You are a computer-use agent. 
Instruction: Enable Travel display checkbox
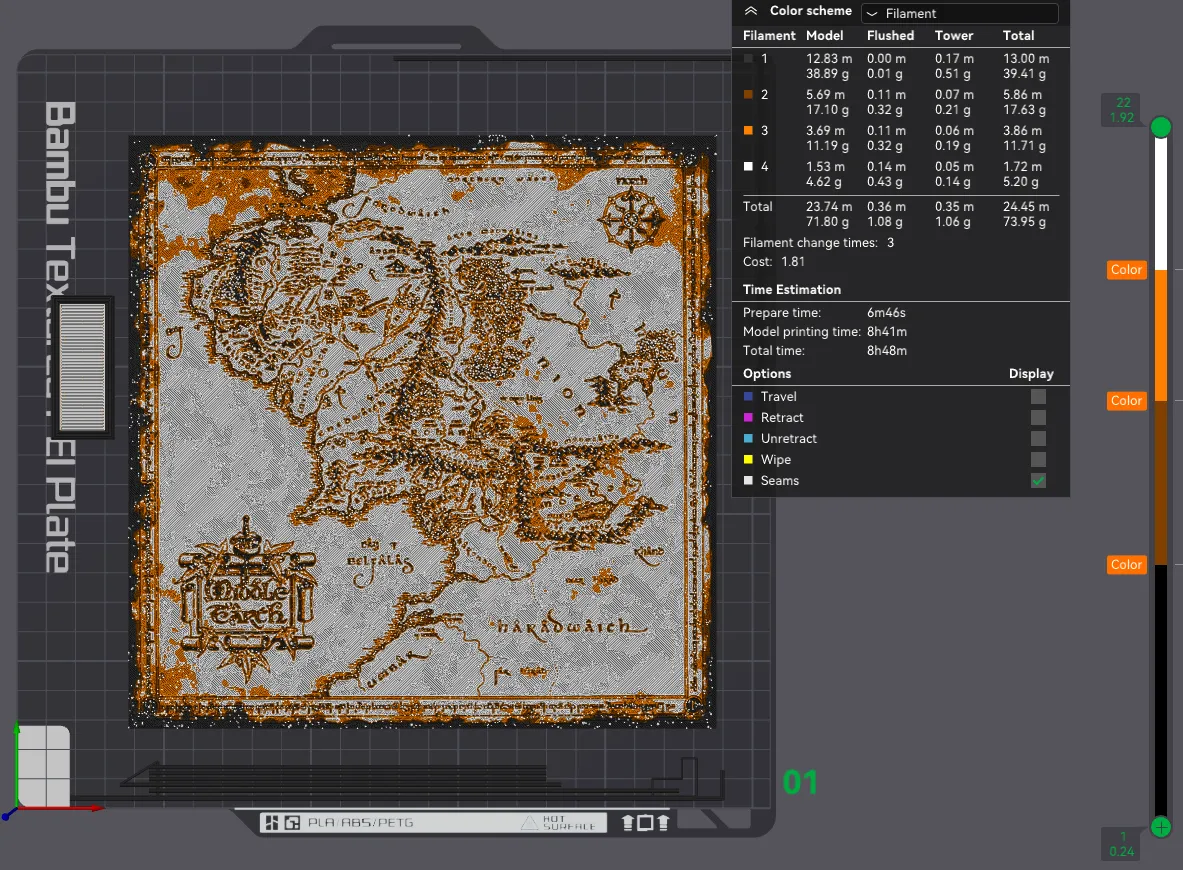(1039, 397)
